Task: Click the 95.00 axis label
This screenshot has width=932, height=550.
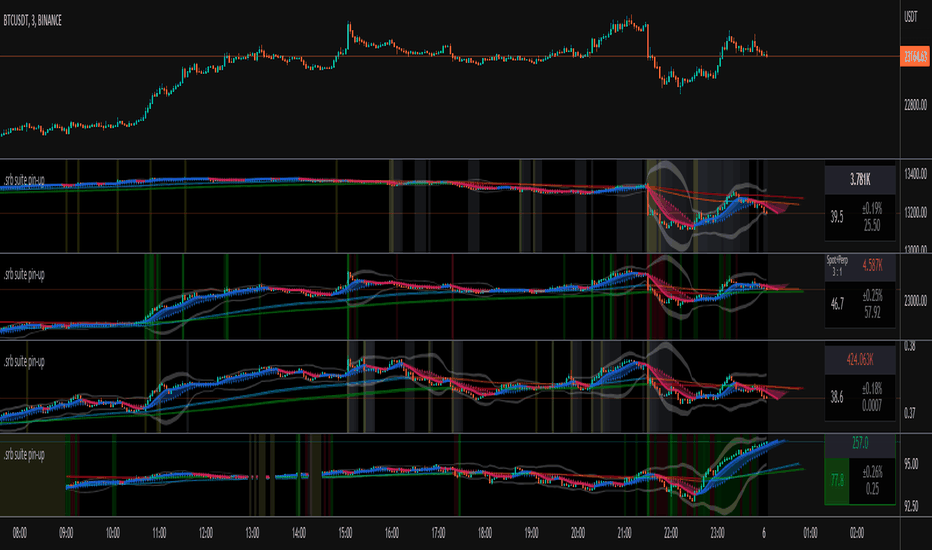Action: coord(911,464)
